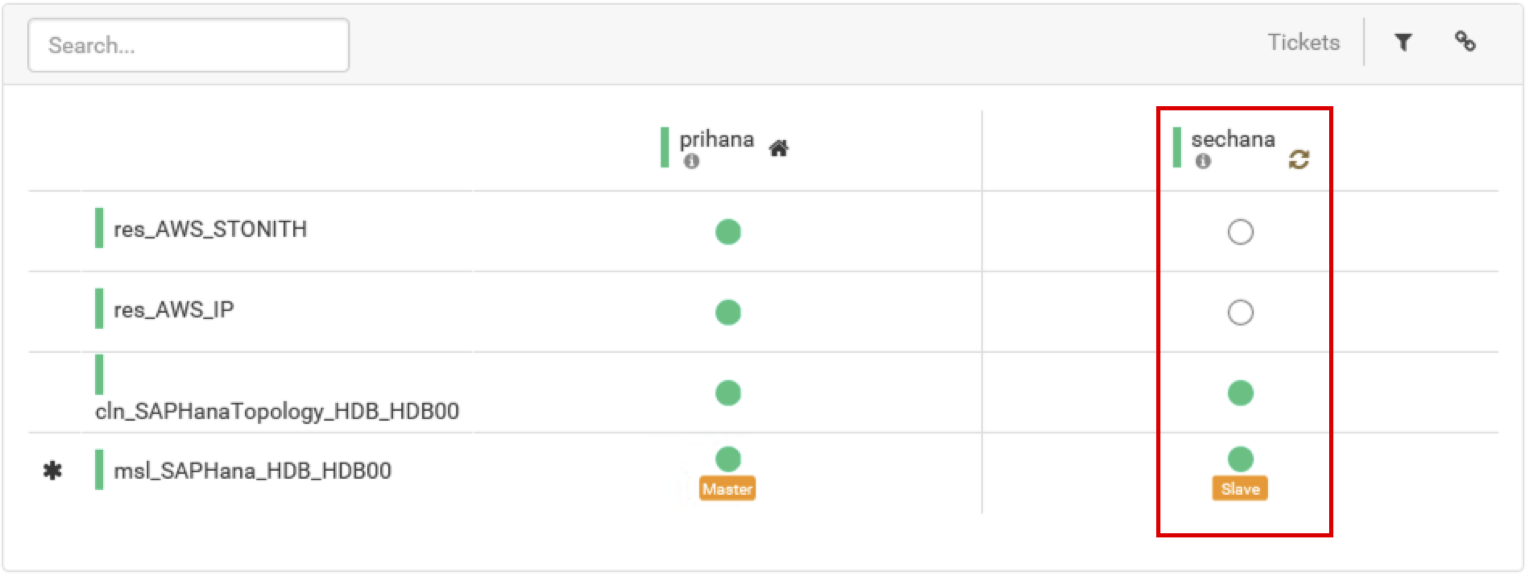Toggle empty circle for res_AWS_STONITH on sechana

tap(1240, 233)
